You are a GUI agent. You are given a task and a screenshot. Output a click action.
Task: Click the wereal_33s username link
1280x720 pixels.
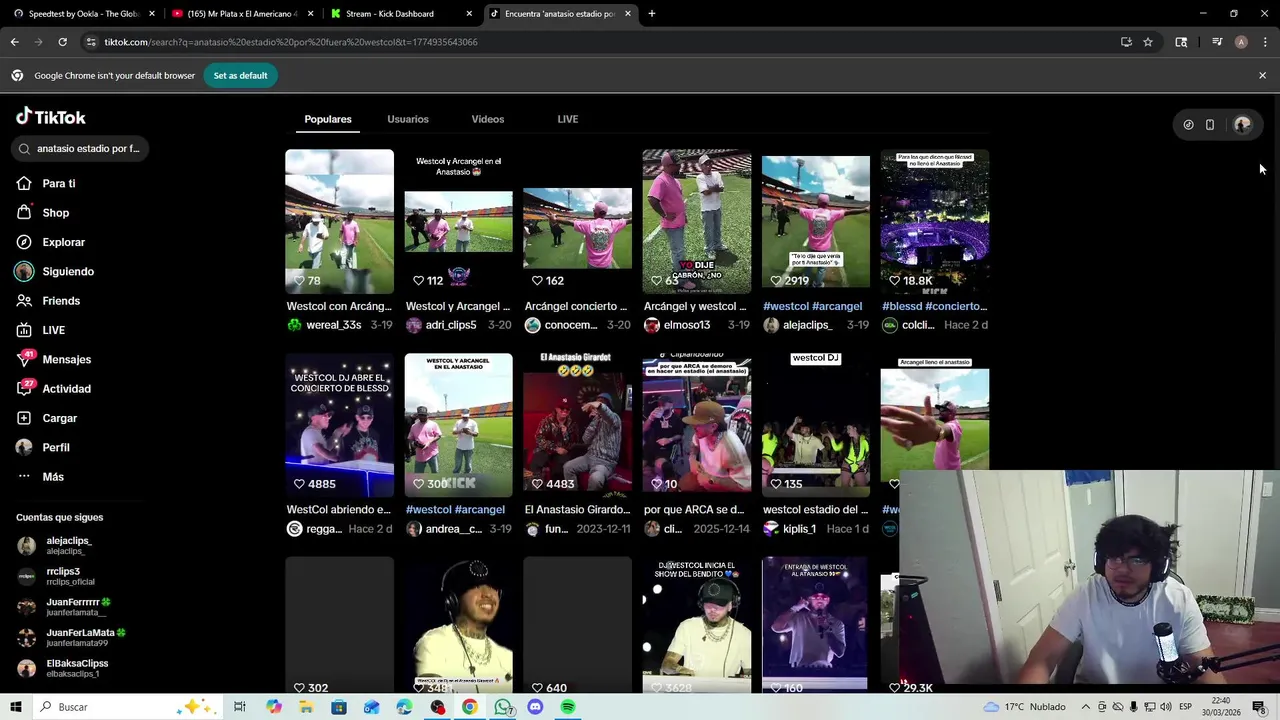click(x=334, y=325)
